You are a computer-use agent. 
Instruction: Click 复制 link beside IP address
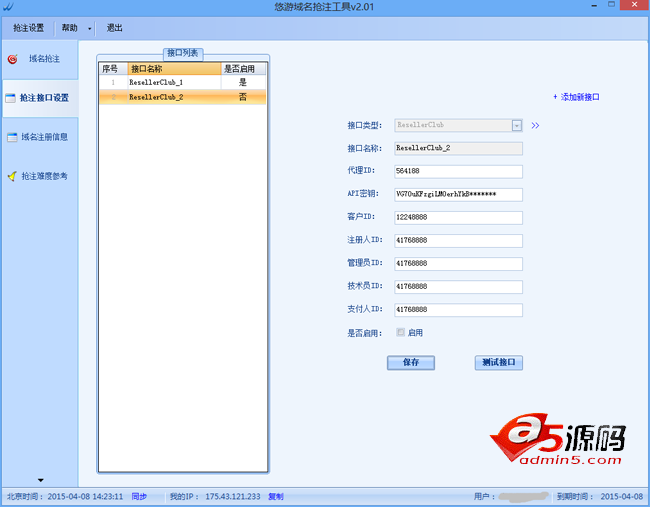pos(276,496)
